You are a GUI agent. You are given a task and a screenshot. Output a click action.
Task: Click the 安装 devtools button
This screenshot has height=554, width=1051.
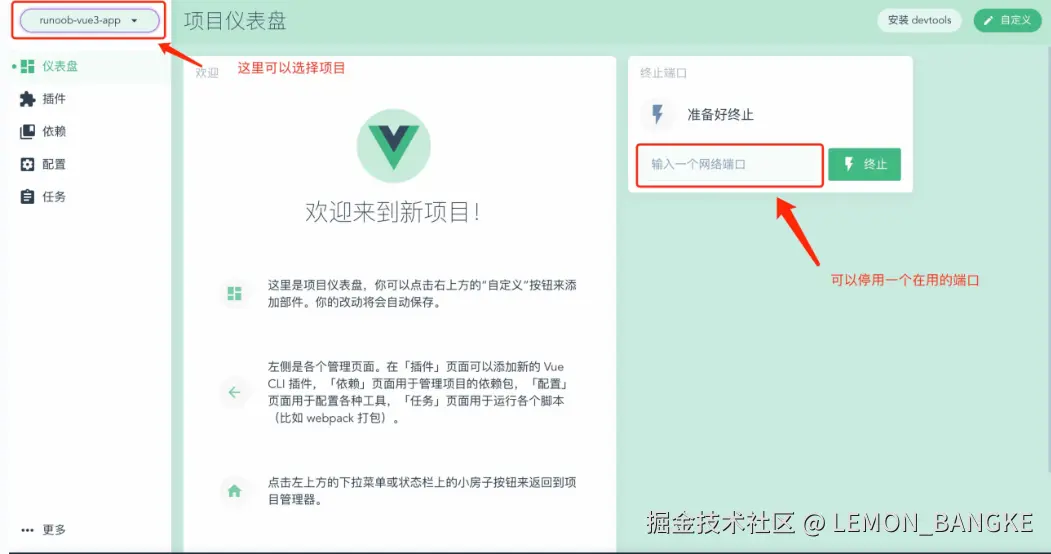pos(919,20)
